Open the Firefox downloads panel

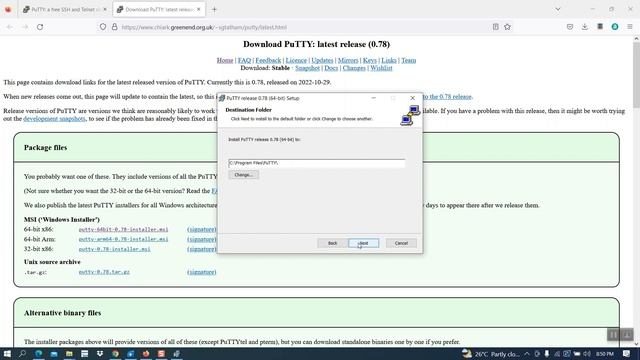[585, 27]
